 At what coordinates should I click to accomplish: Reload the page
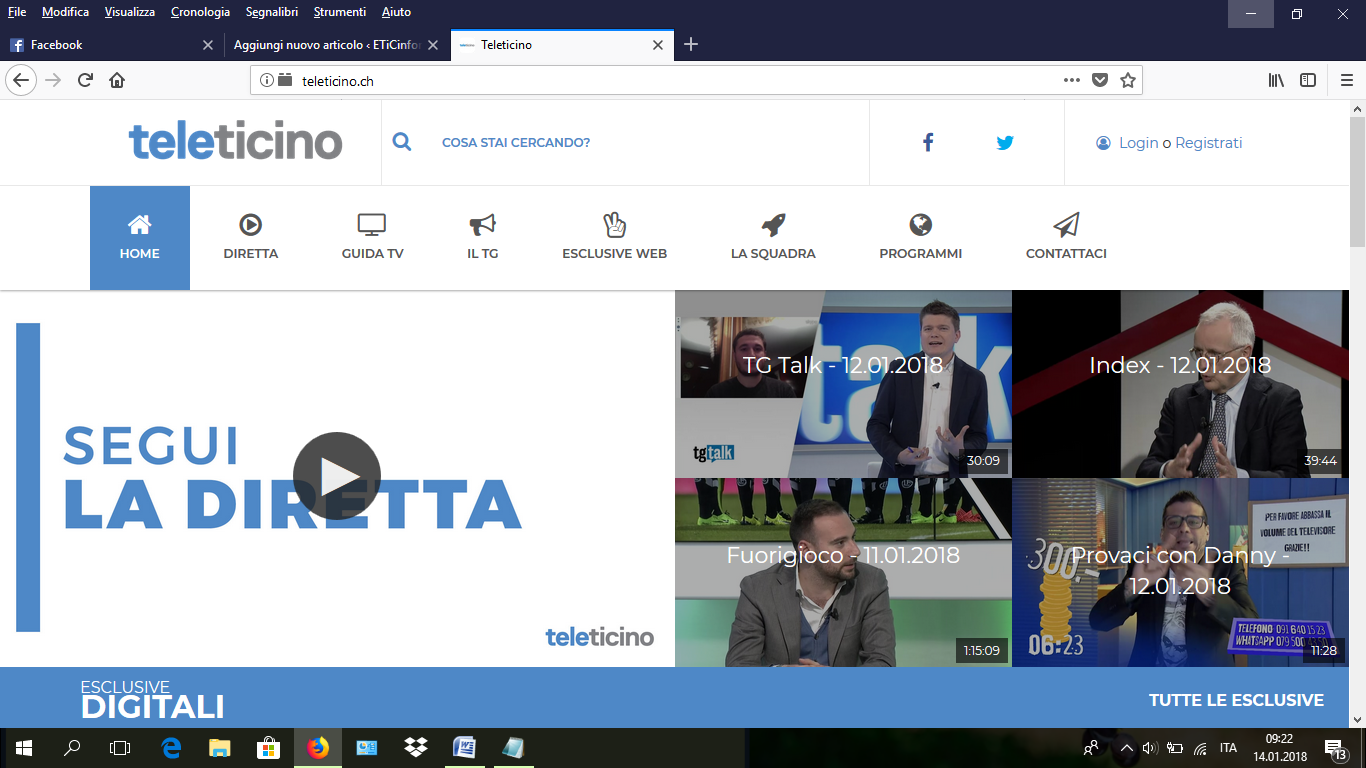pyautogui.click(x=85, y=80)
